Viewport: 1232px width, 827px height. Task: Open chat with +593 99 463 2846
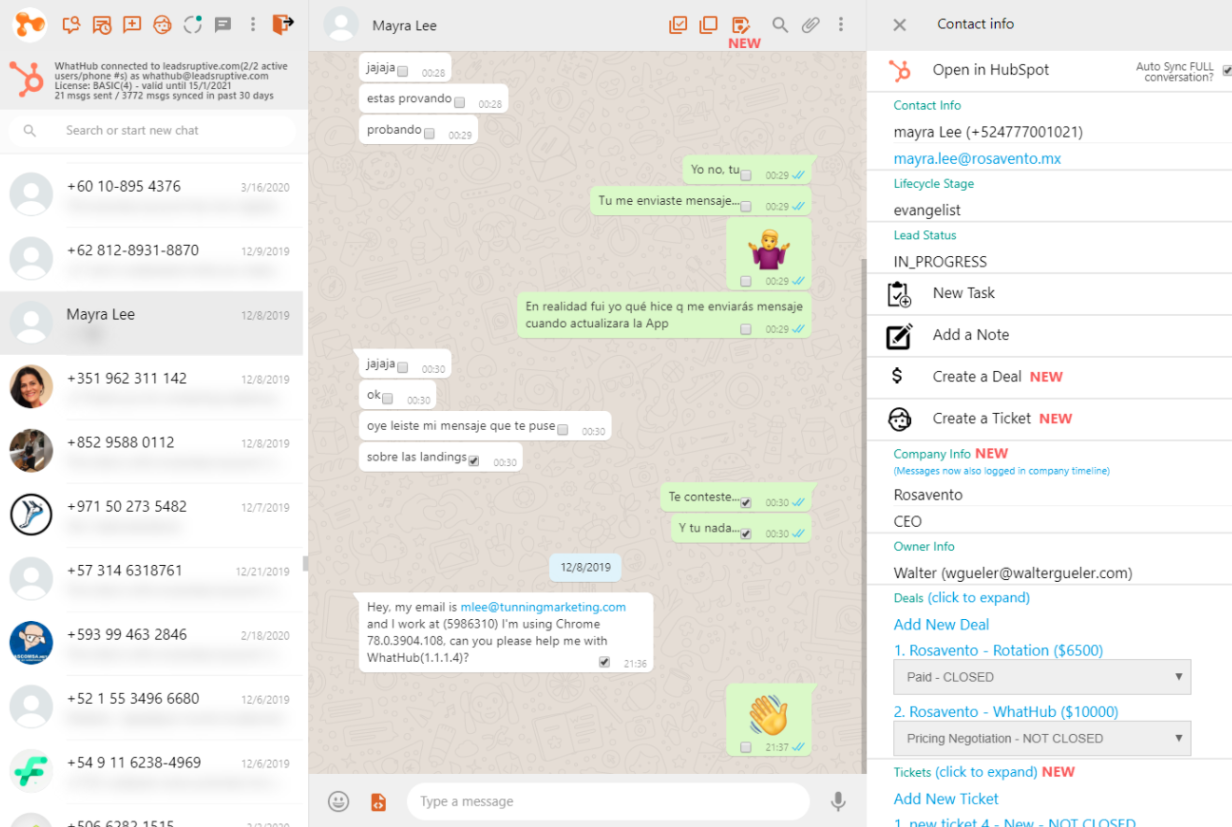pos(152,643)
